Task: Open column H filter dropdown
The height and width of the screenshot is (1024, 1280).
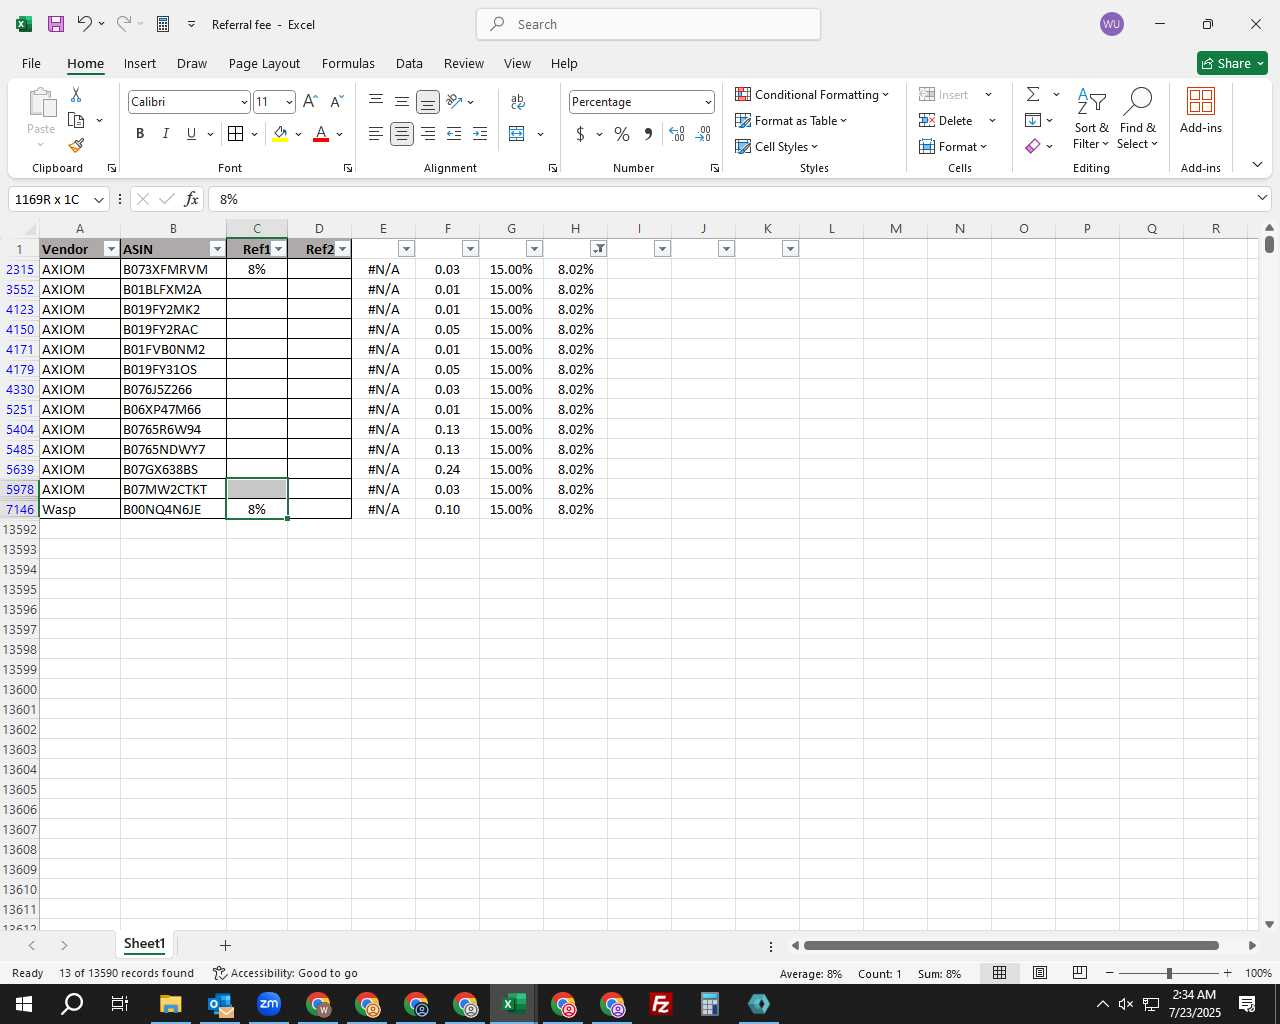Action: coord(598,249)
